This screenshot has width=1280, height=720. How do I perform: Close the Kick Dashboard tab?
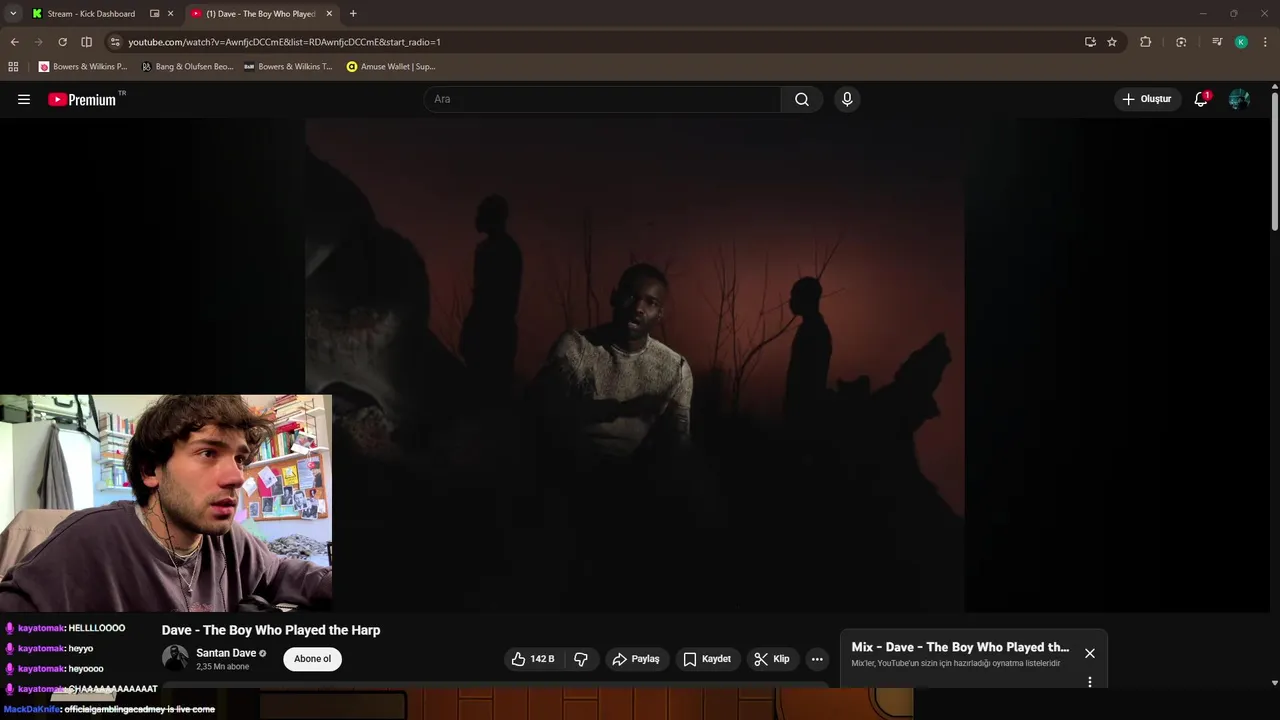point(170,14)
